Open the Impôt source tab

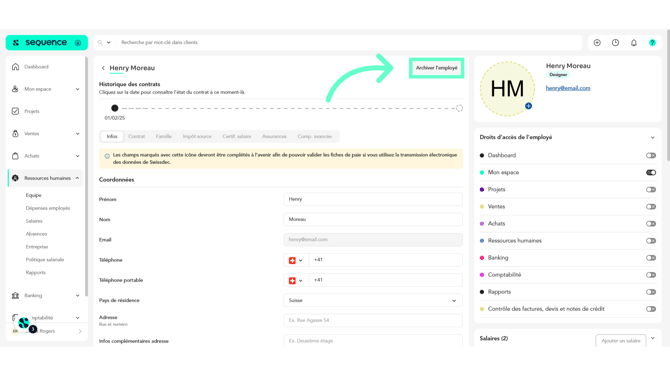coord(197,136)
